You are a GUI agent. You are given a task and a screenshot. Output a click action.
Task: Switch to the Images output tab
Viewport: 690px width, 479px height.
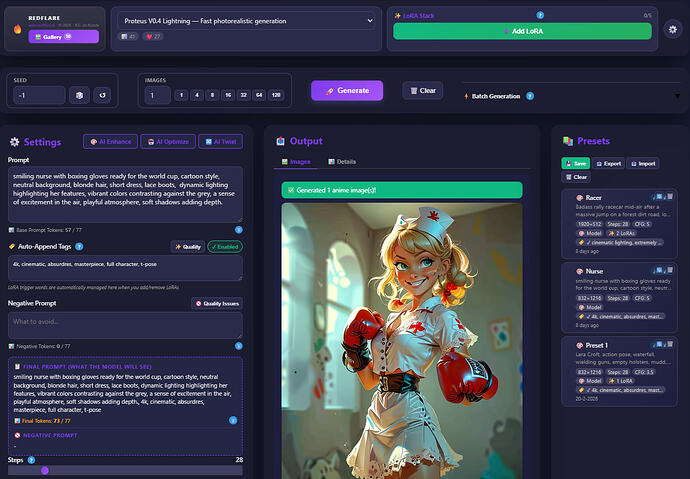tap(296, 162)
